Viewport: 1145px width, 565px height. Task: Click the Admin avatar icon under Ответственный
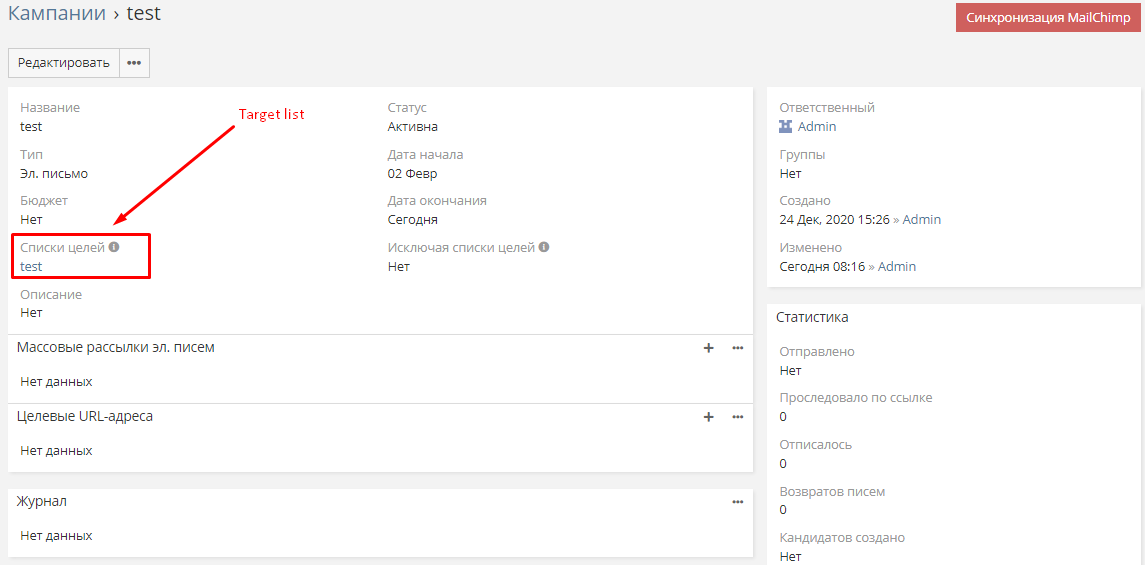click(x=786, y=127)
